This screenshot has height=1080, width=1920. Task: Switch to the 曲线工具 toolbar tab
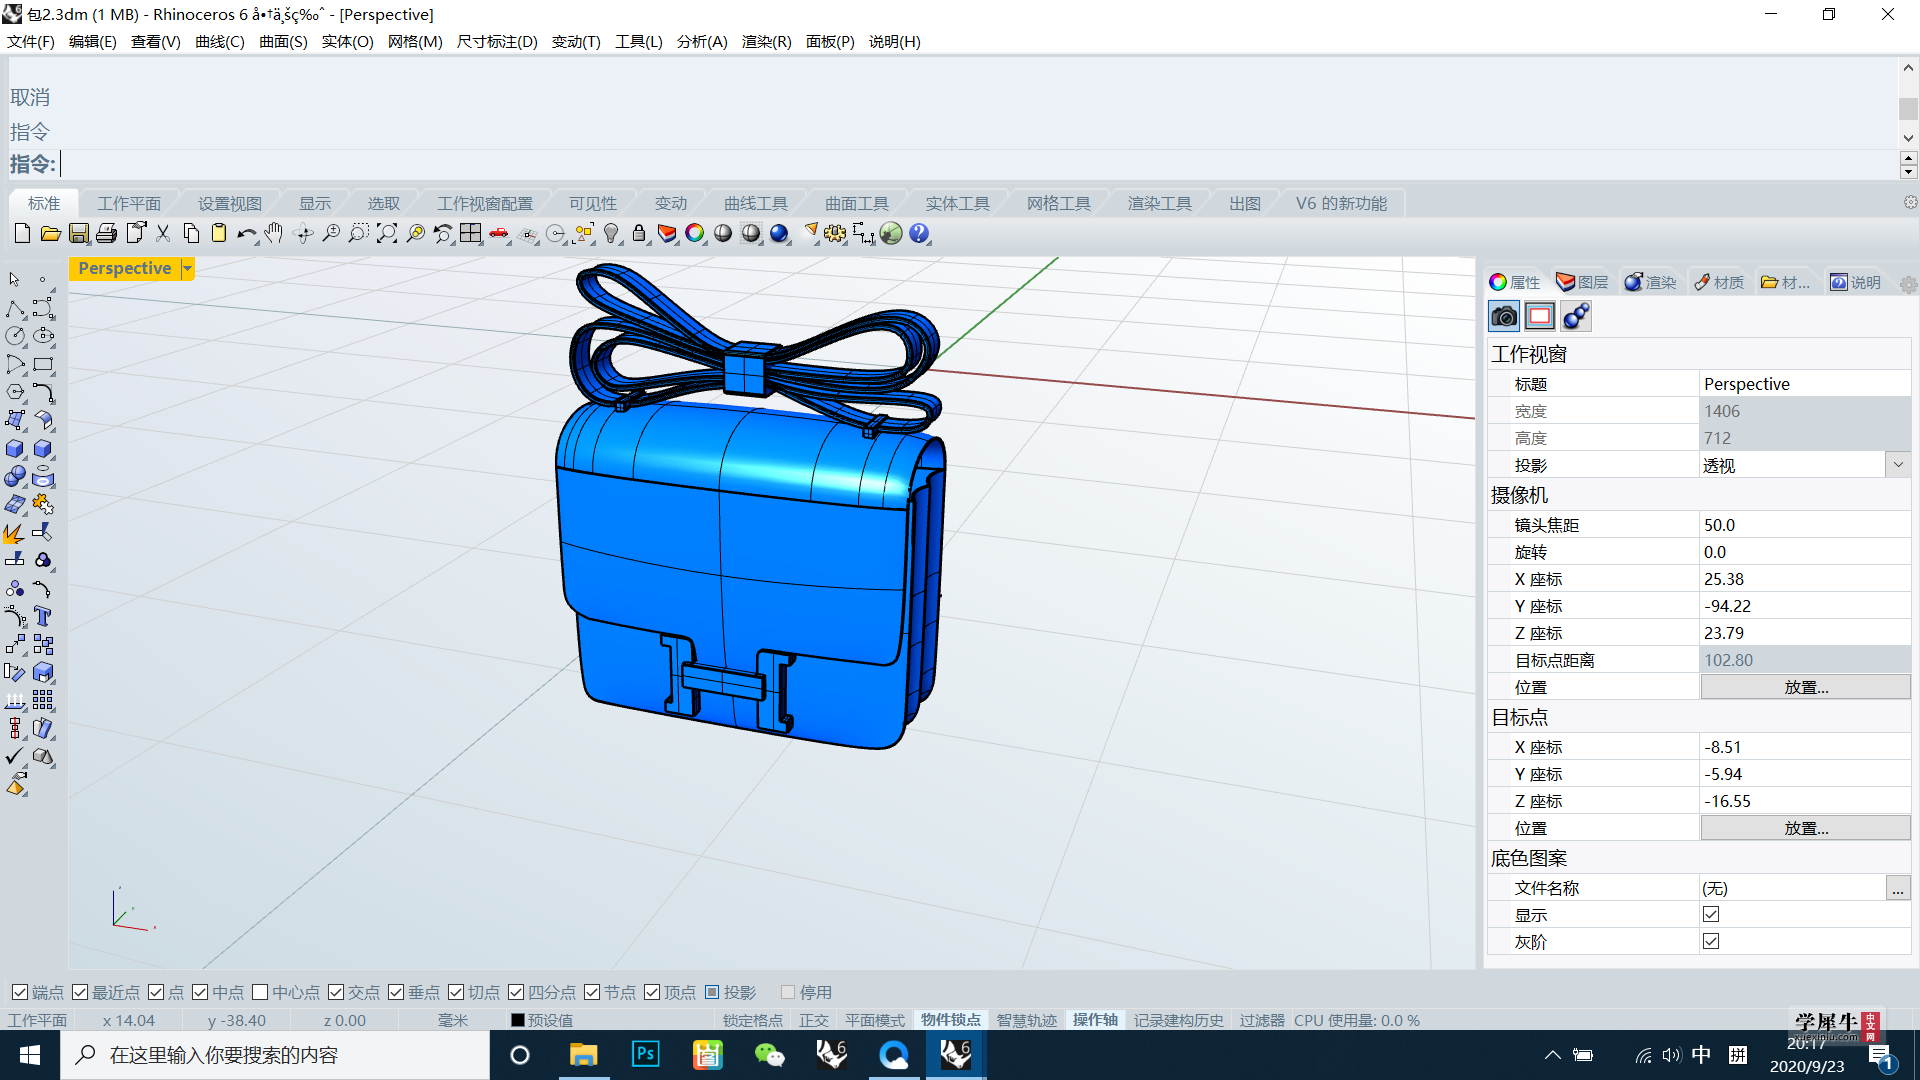click(x=756, y=203)
